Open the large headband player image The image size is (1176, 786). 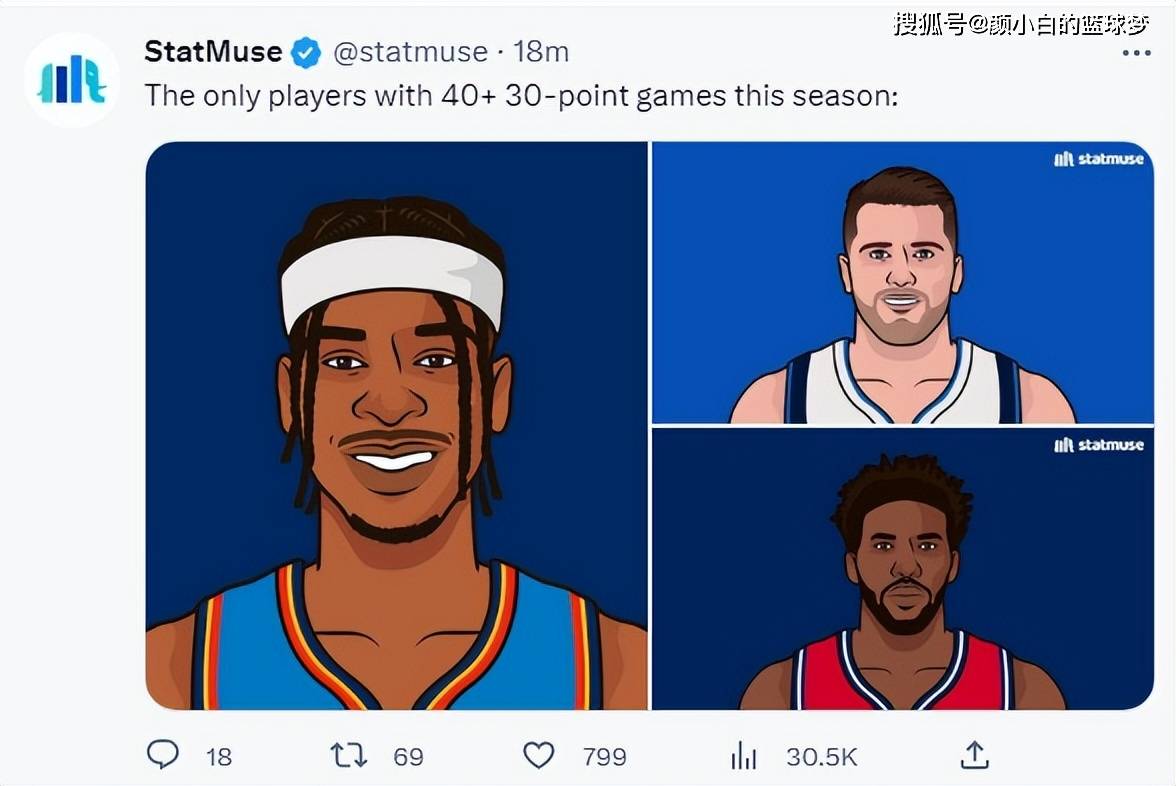pos(397,425)
